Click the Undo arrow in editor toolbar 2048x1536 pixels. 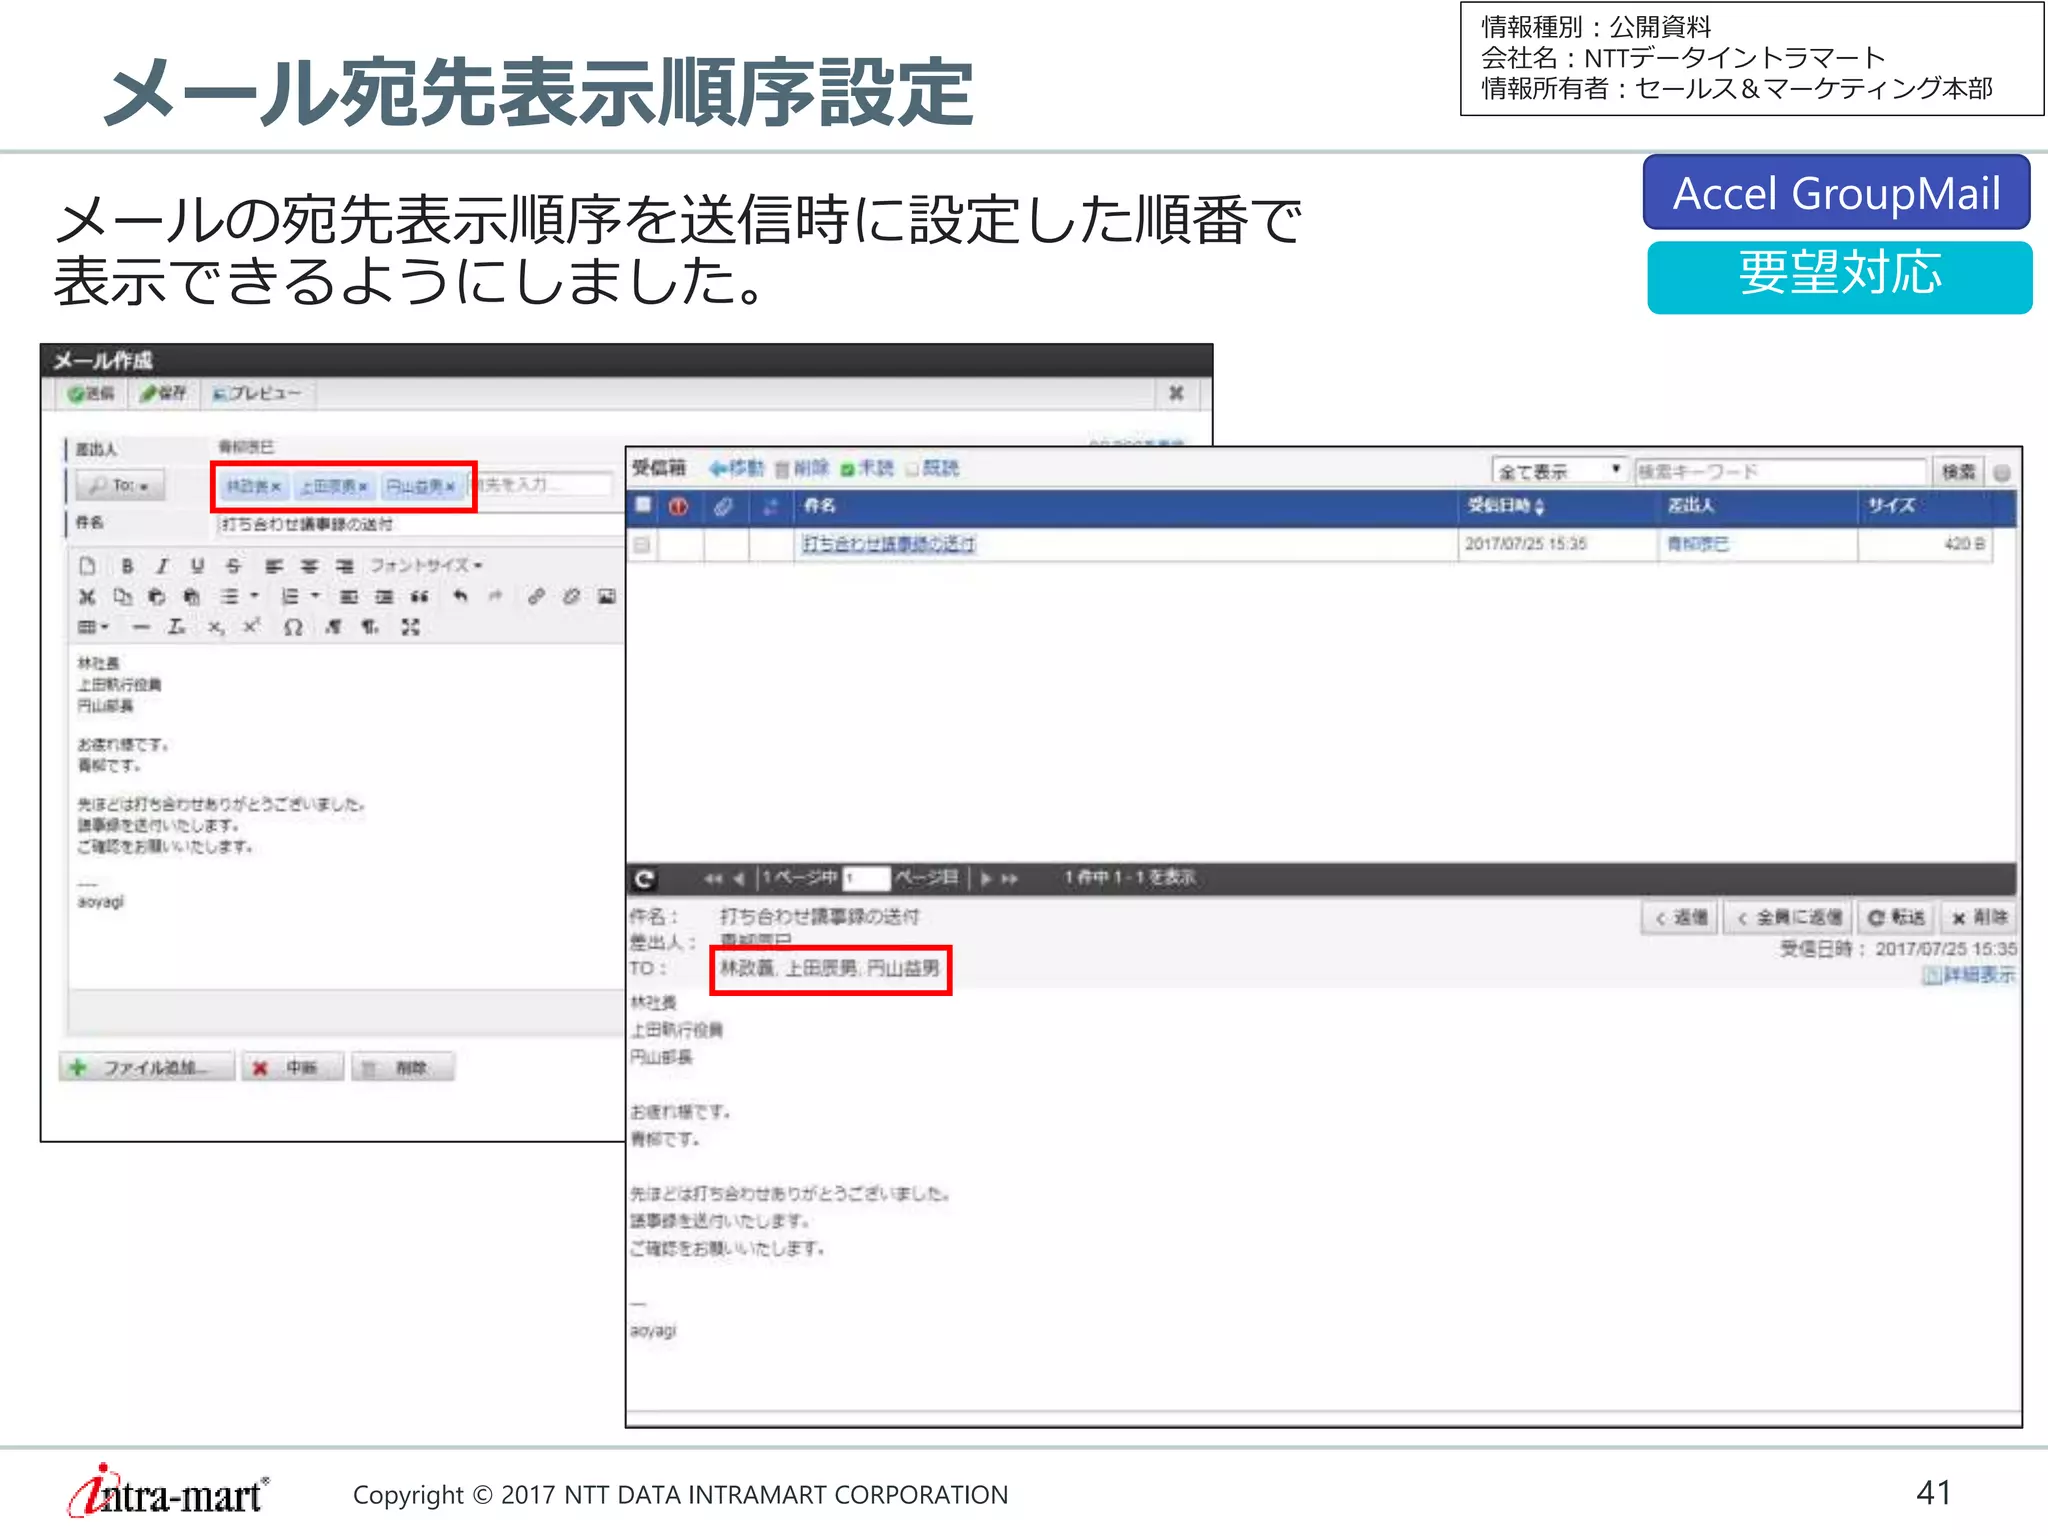pyautogui.click(x=460, y=597)
